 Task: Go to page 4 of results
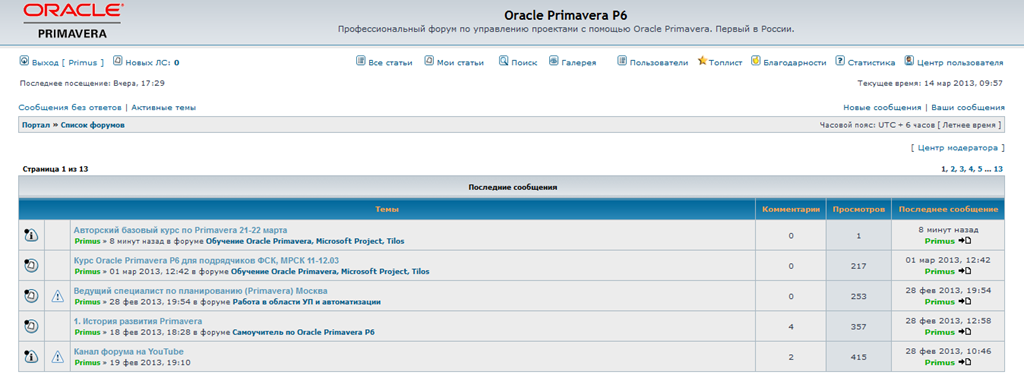pos(971,169)
